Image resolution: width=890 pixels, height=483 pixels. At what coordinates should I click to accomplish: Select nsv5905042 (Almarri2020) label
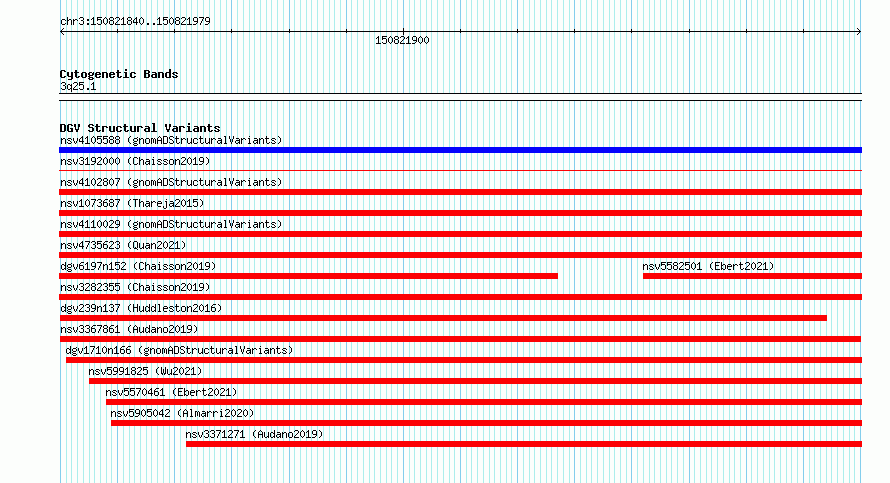[x=182, y=413]
